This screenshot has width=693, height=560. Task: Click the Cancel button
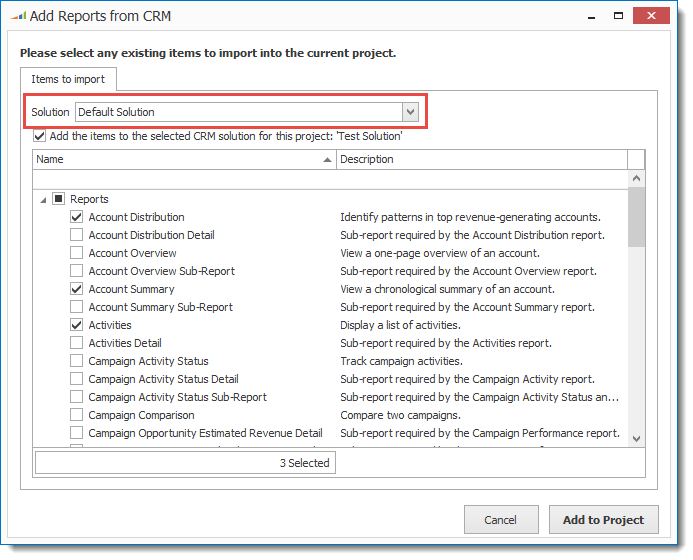pyautogui.click(x=501, y=520)
